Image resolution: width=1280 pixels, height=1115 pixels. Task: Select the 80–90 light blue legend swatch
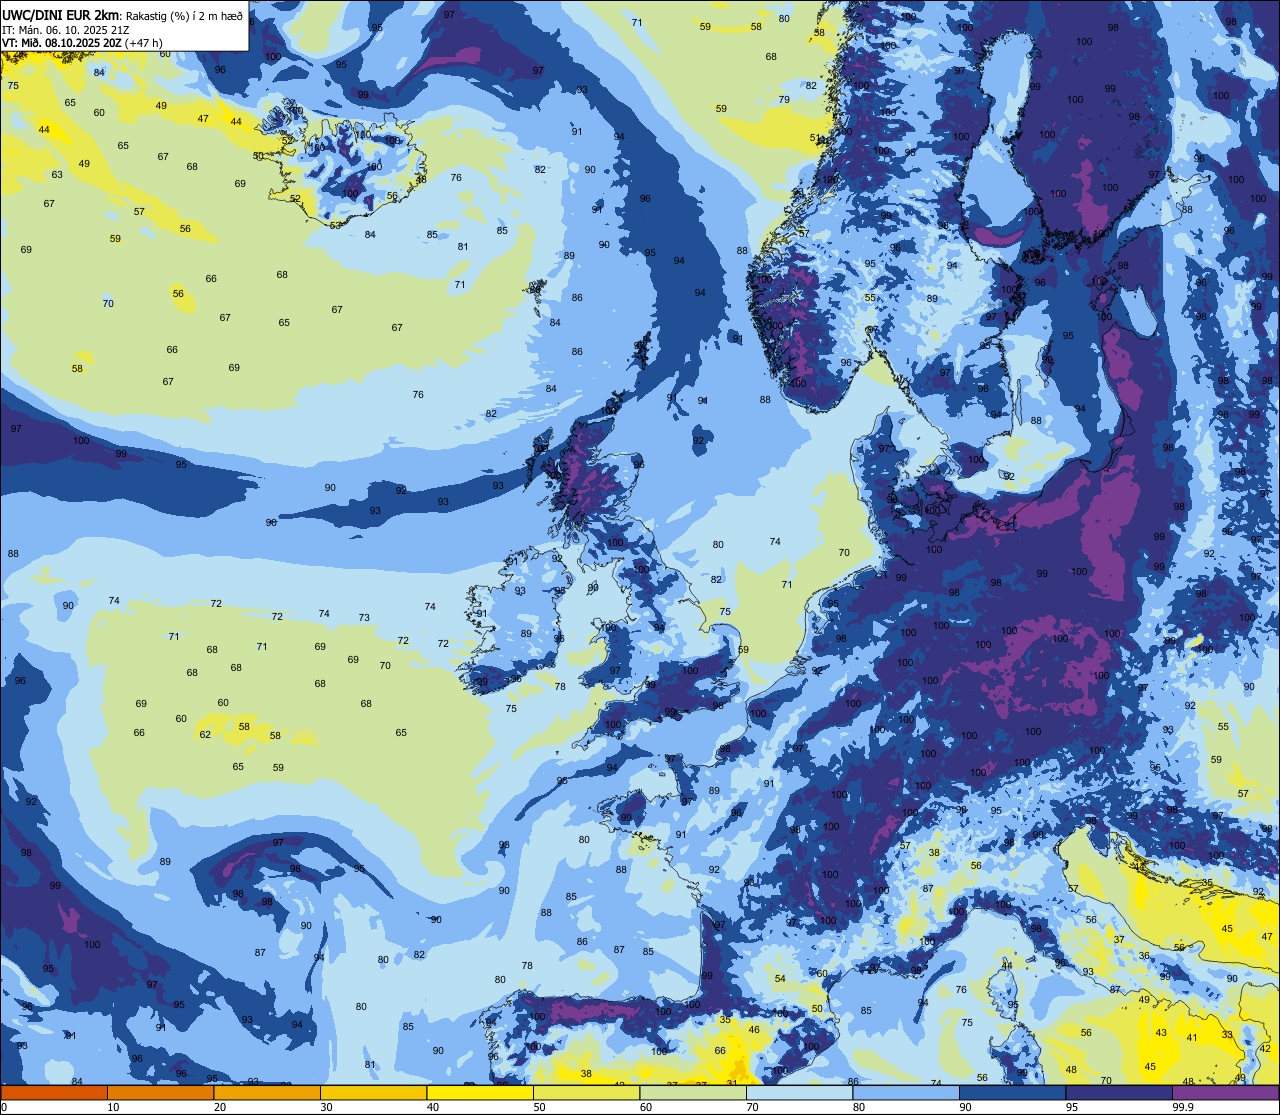906,1092
